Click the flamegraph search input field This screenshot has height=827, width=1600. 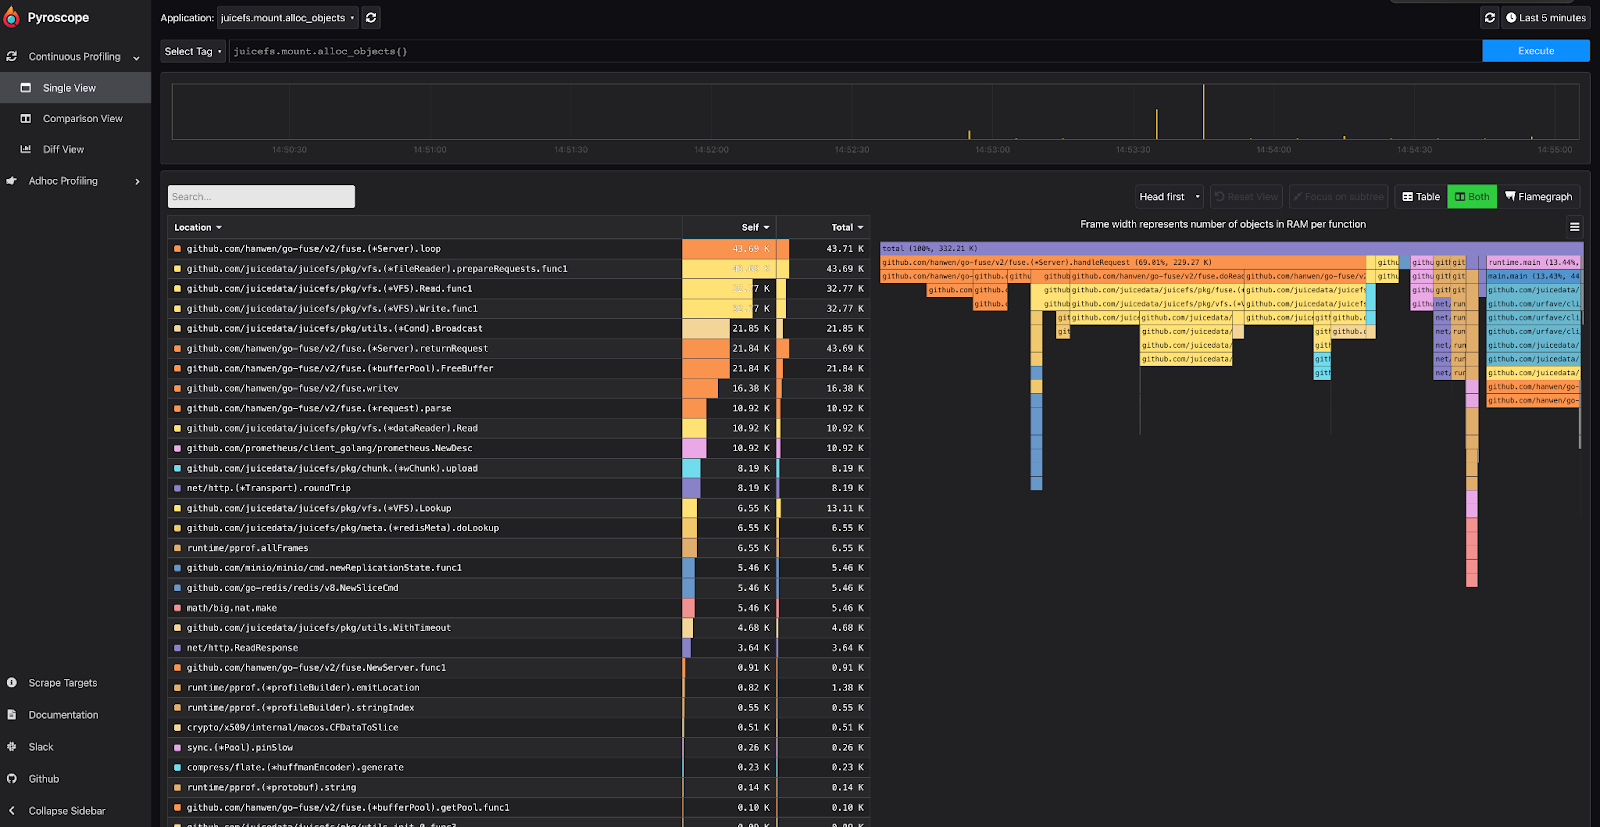[261, 197]
